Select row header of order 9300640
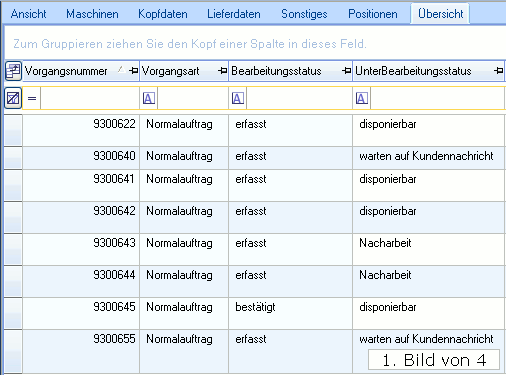 tap(13, 158)
